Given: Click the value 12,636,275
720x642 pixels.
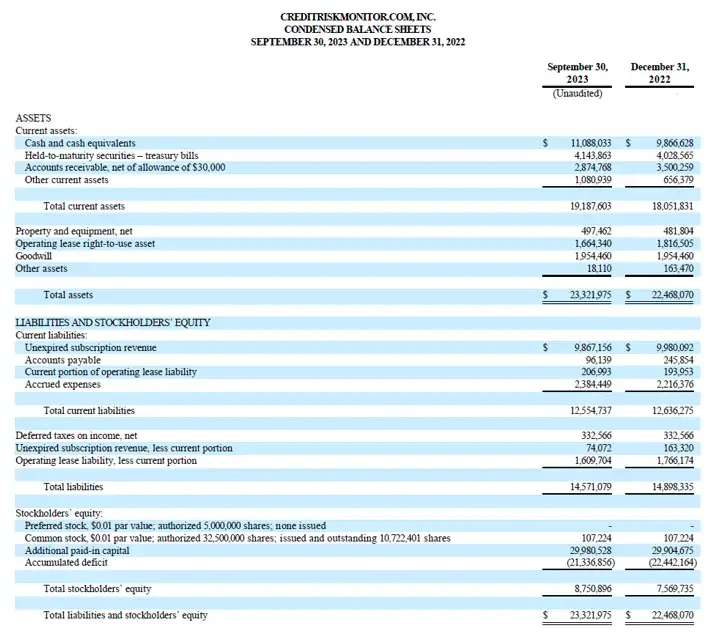Looking at the screenshot, I should click(673, 411).
